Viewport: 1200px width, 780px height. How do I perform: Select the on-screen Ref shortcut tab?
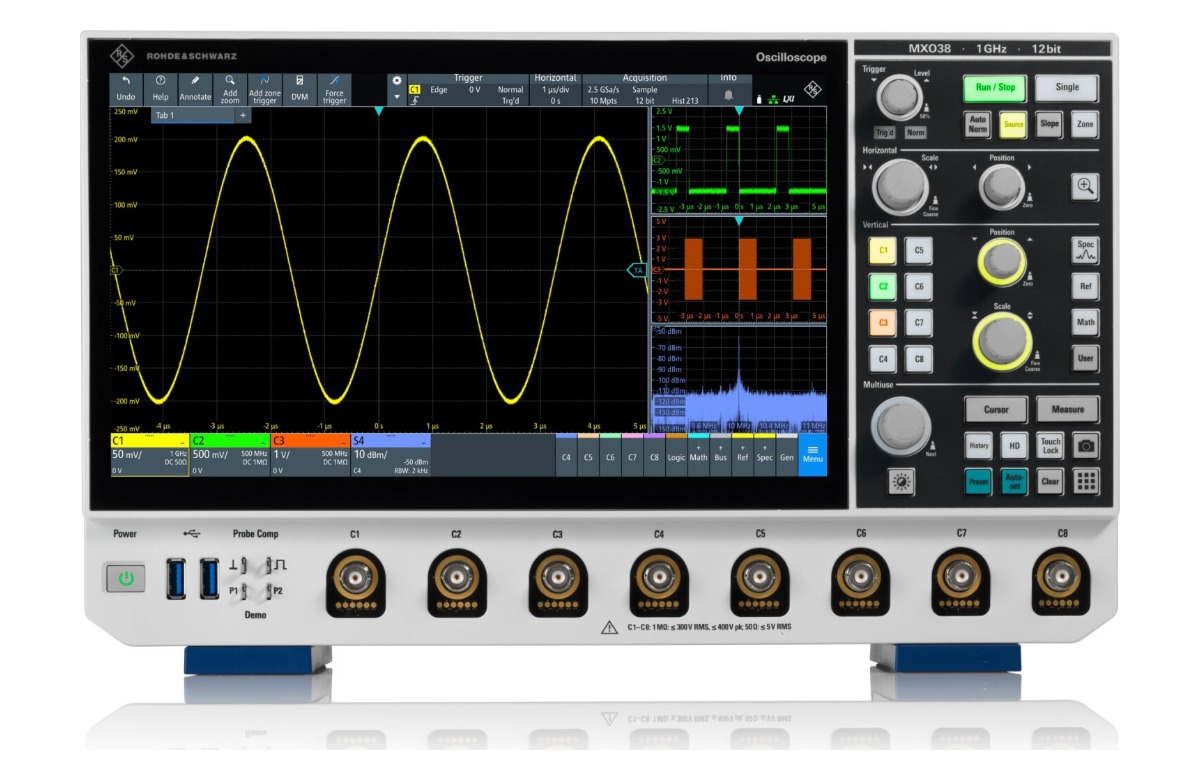tap(742, 454)
